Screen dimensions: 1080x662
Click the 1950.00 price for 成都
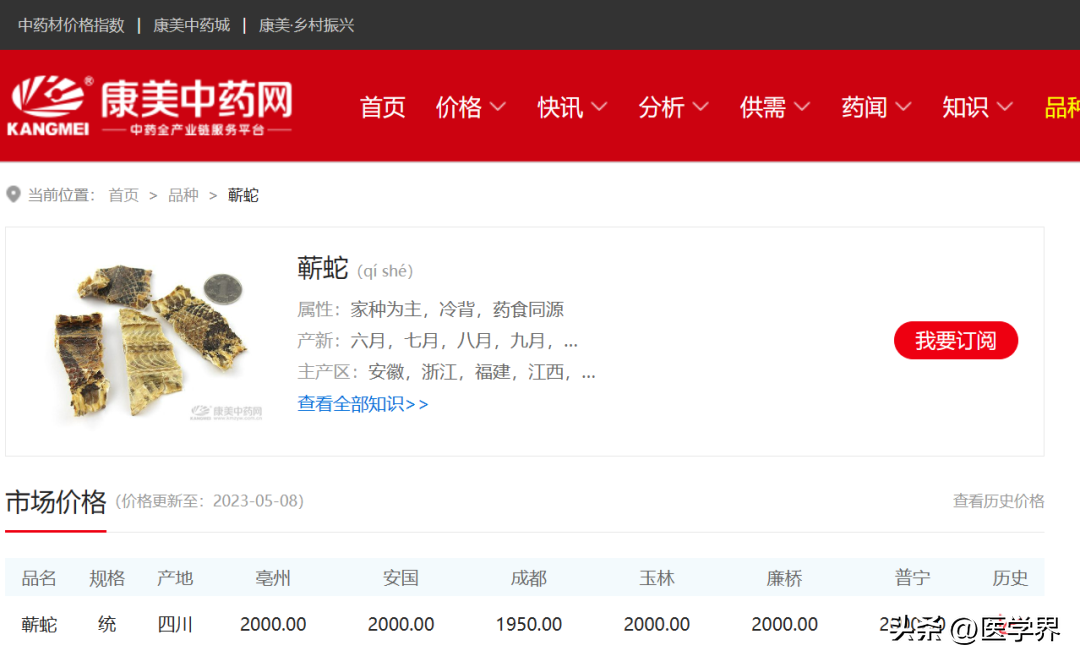(x=529, y=624)
